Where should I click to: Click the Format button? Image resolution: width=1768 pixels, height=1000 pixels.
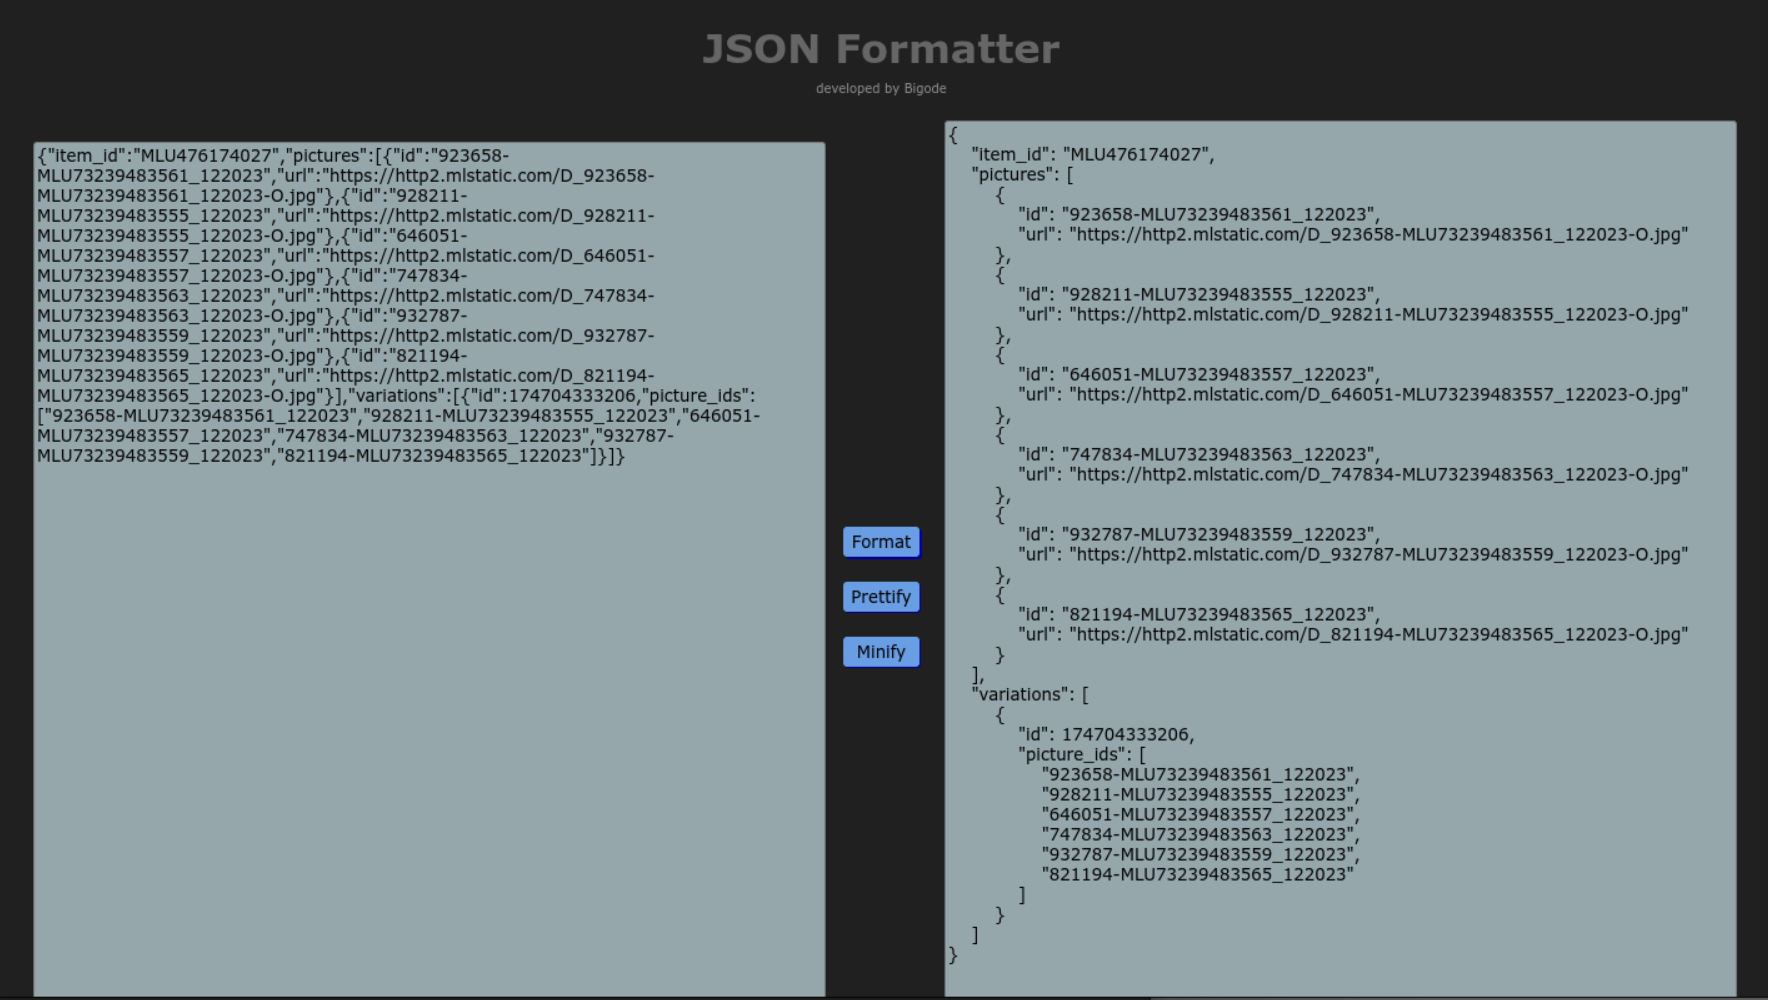[x=881, y=542]
